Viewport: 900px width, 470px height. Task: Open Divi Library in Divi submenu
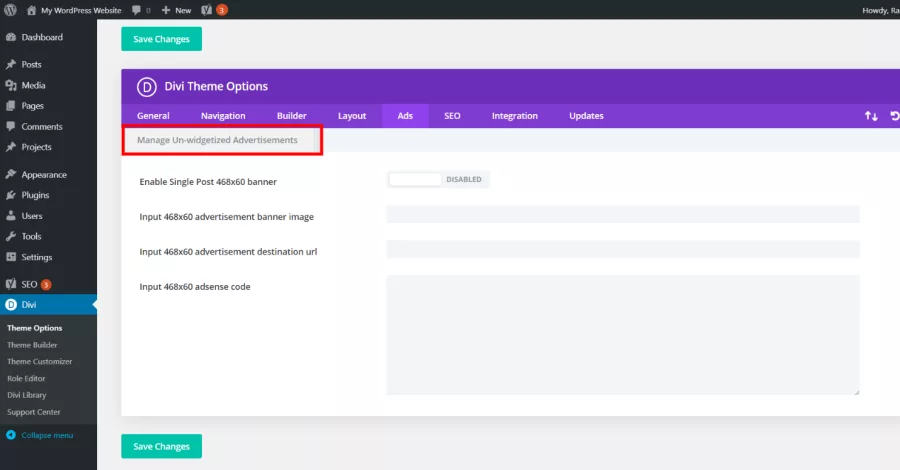pyautogui.click(x=26, y=395)
